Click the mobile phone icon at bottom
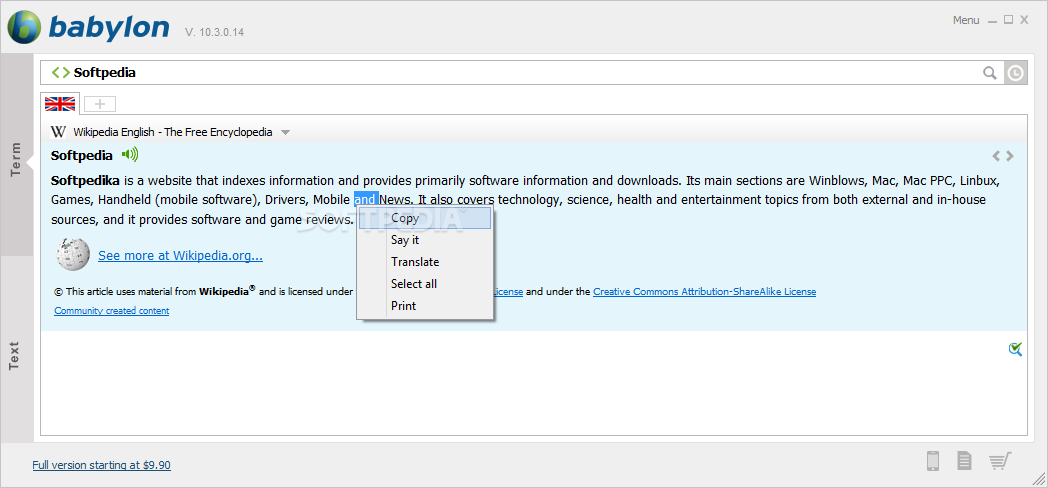 [933, 461]
